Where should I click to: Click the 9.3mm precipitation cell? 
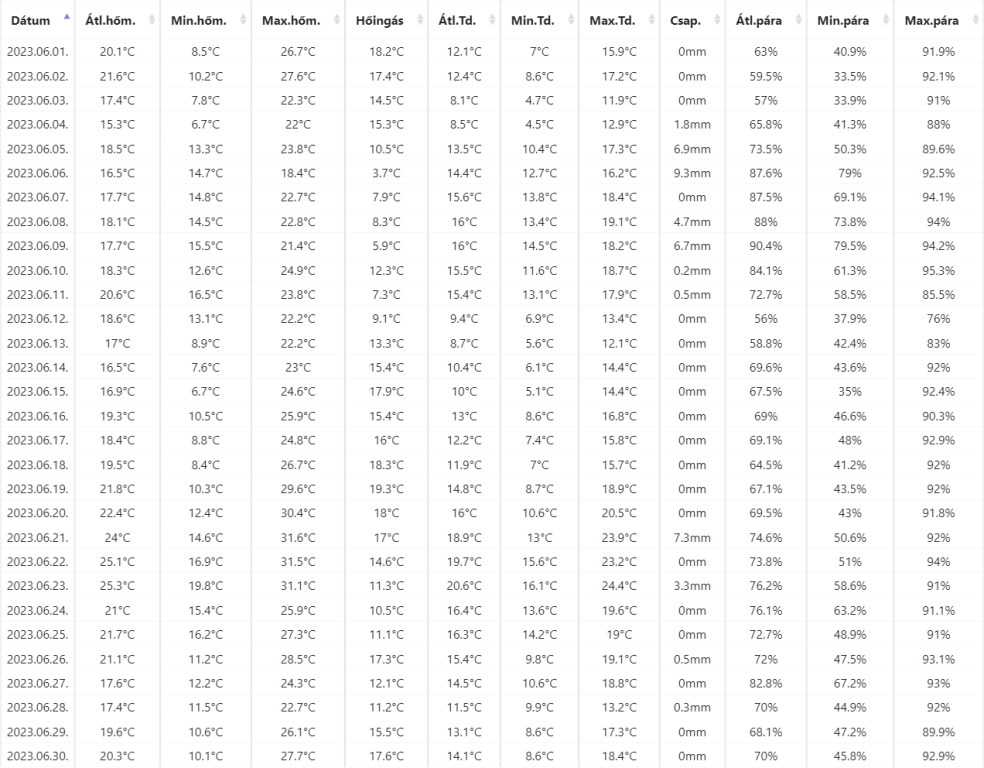pos(692,173)
